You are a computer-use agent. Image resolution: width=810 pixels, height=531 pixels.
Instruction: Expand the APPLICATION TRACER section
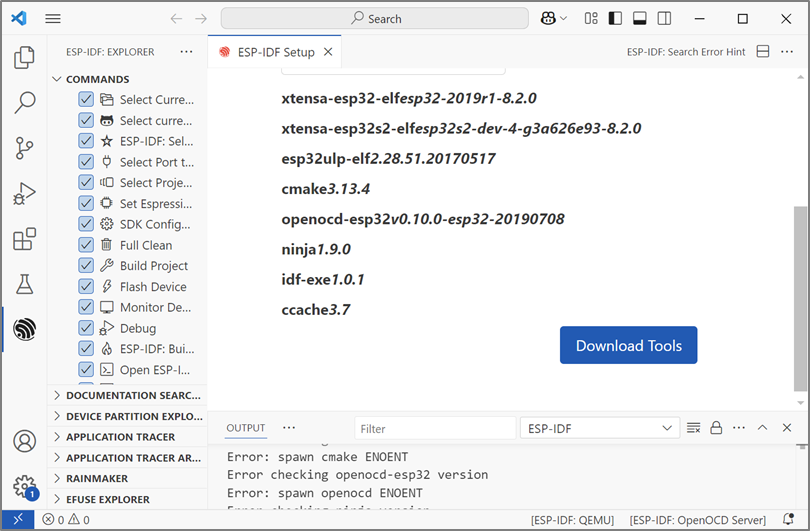(127, 436)
